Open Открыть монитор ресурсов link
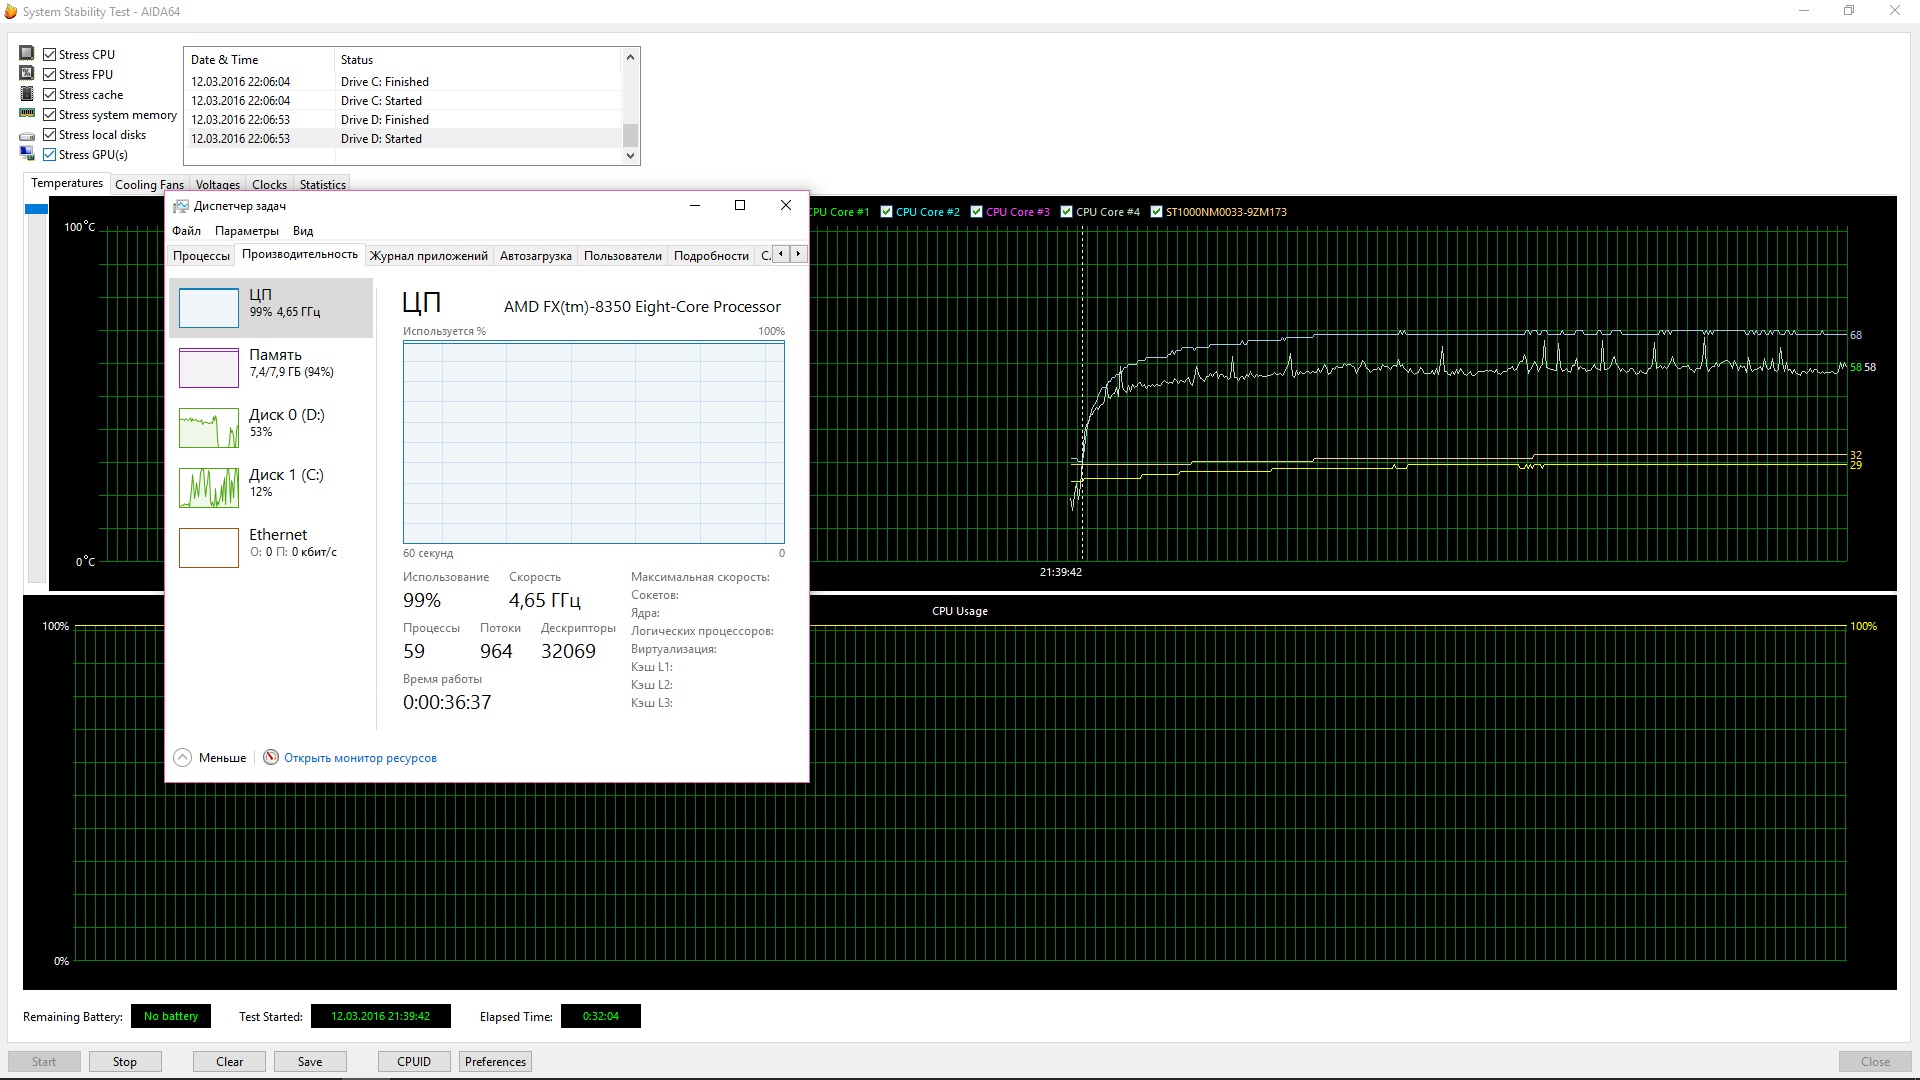This screenshot has width=1920, height=1080. (x=360, y=758)
